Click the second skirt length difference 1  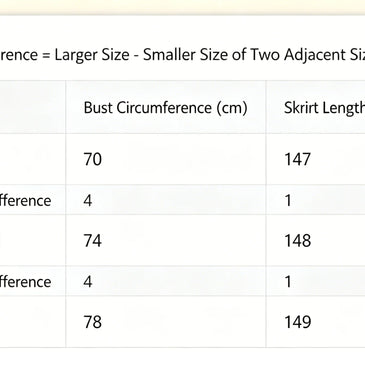288,282
